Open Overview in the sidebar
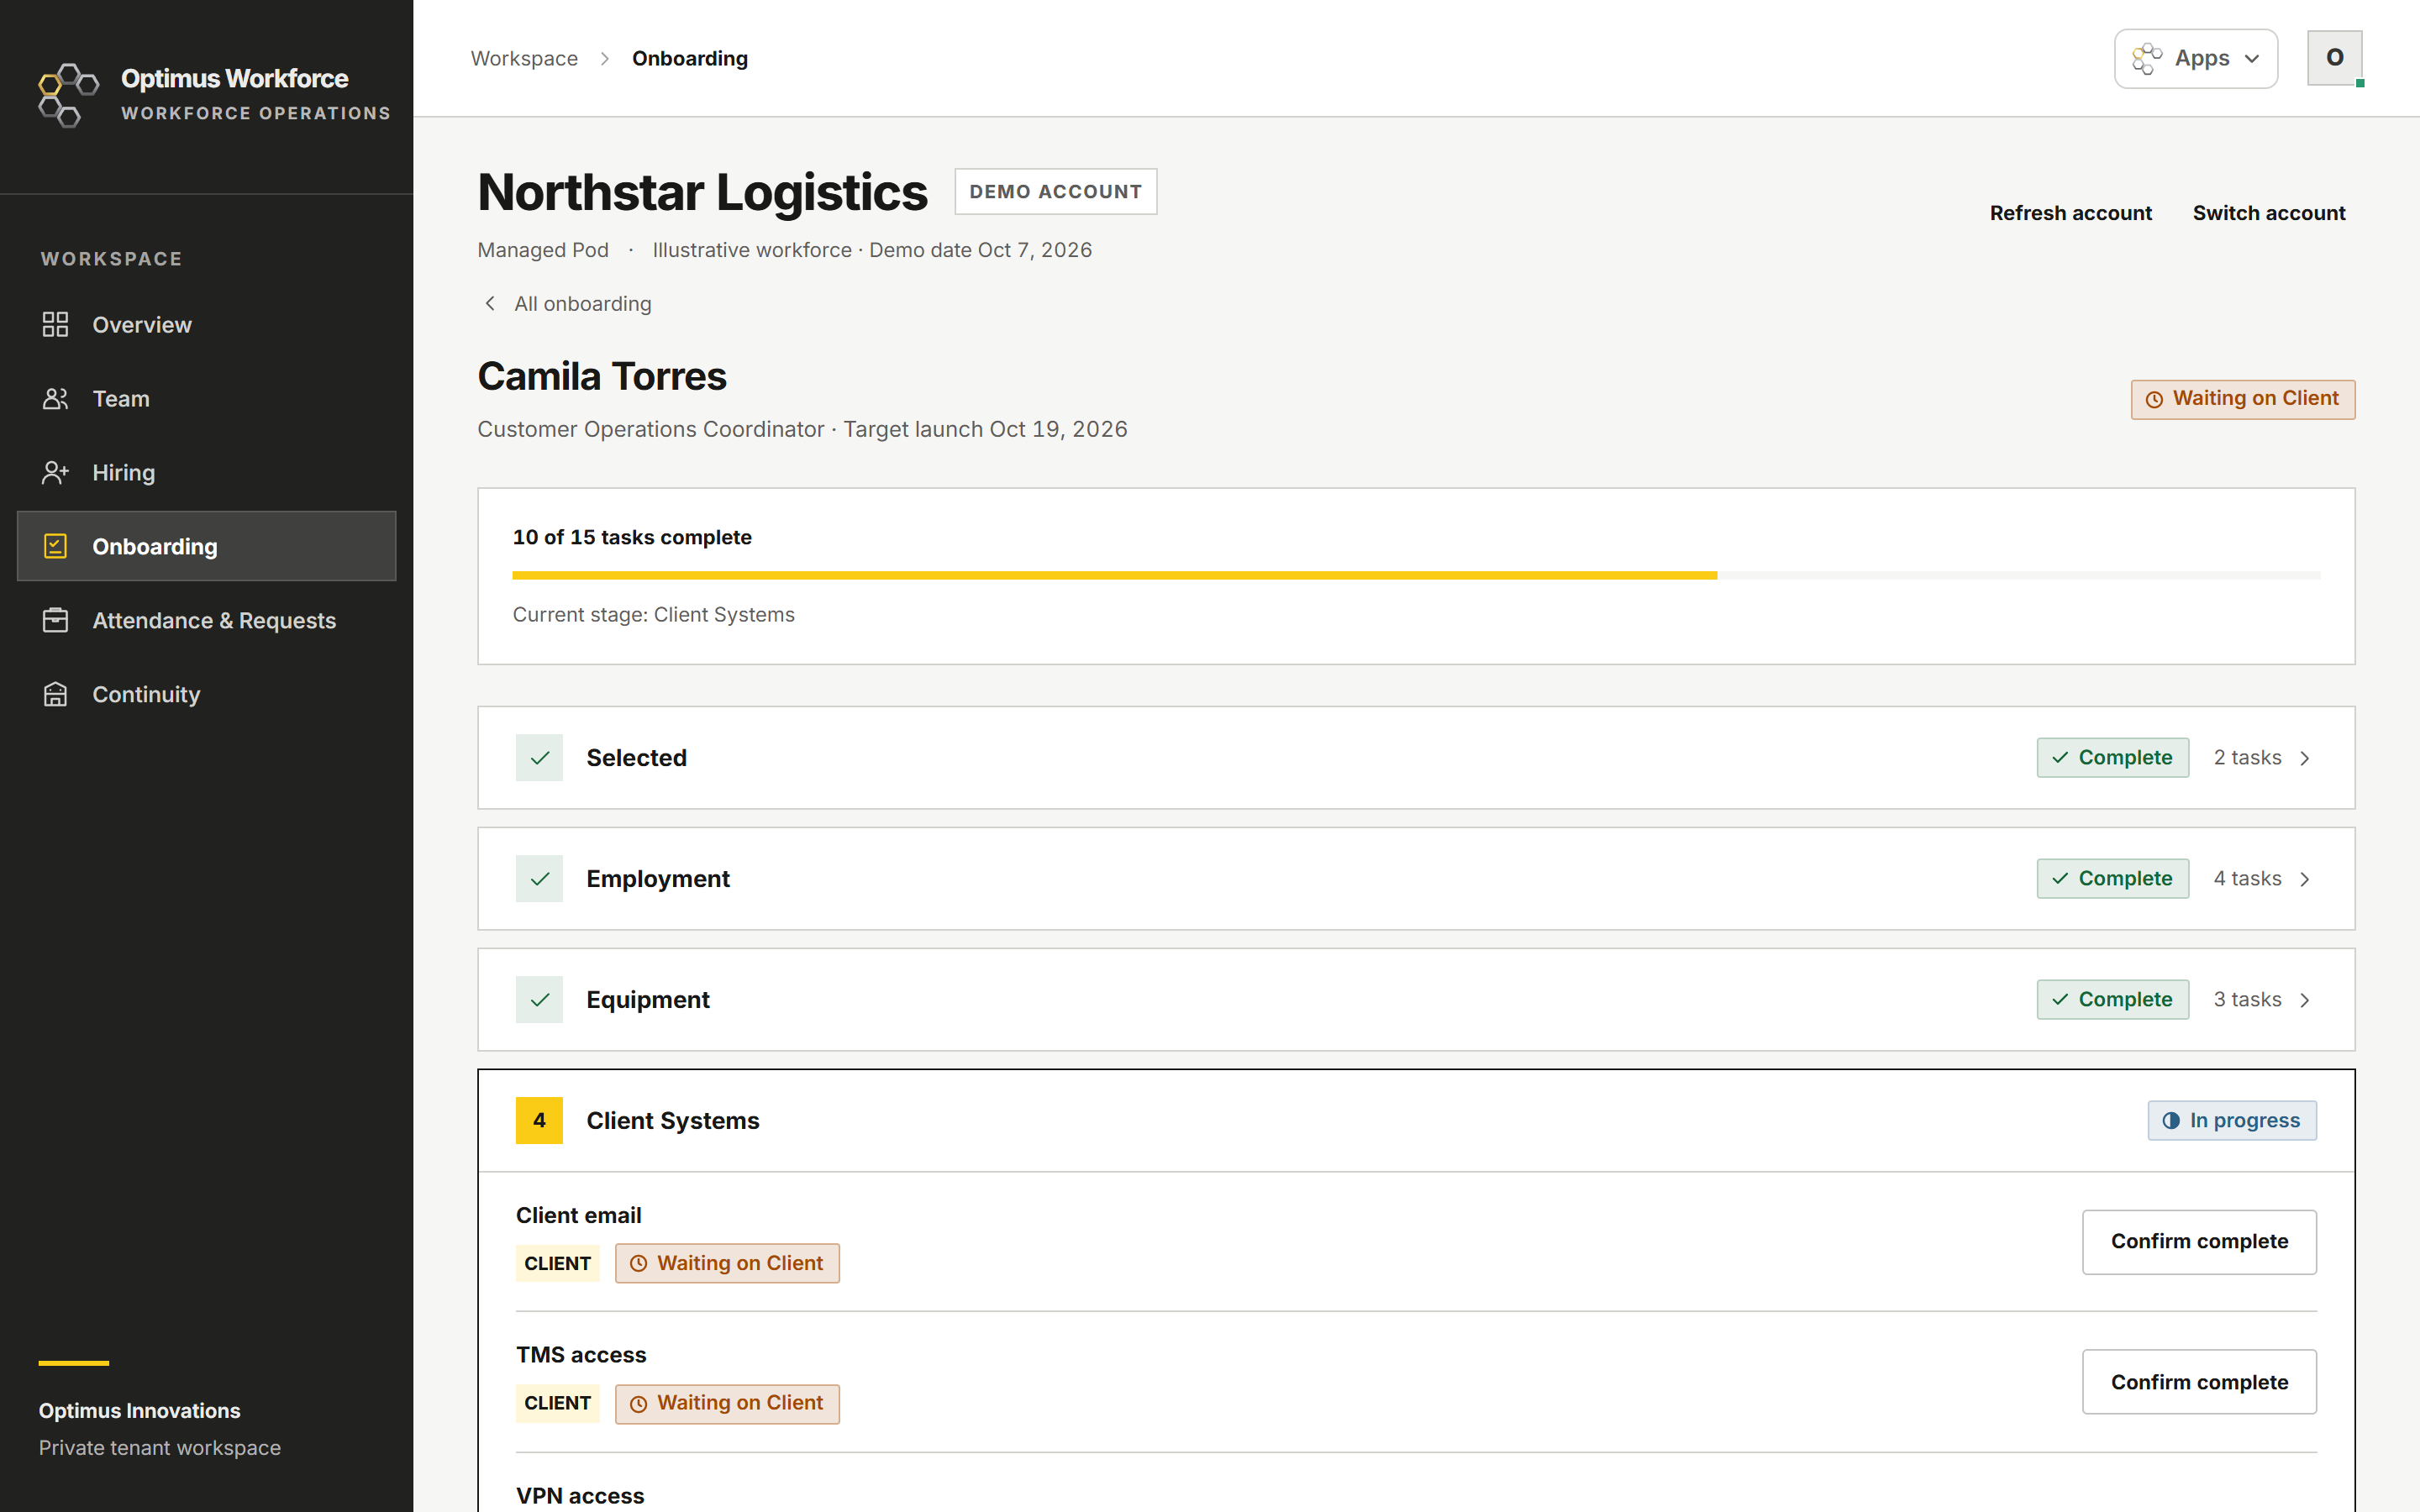The width and height of the screenshot is (2420, 1512). 207,325
